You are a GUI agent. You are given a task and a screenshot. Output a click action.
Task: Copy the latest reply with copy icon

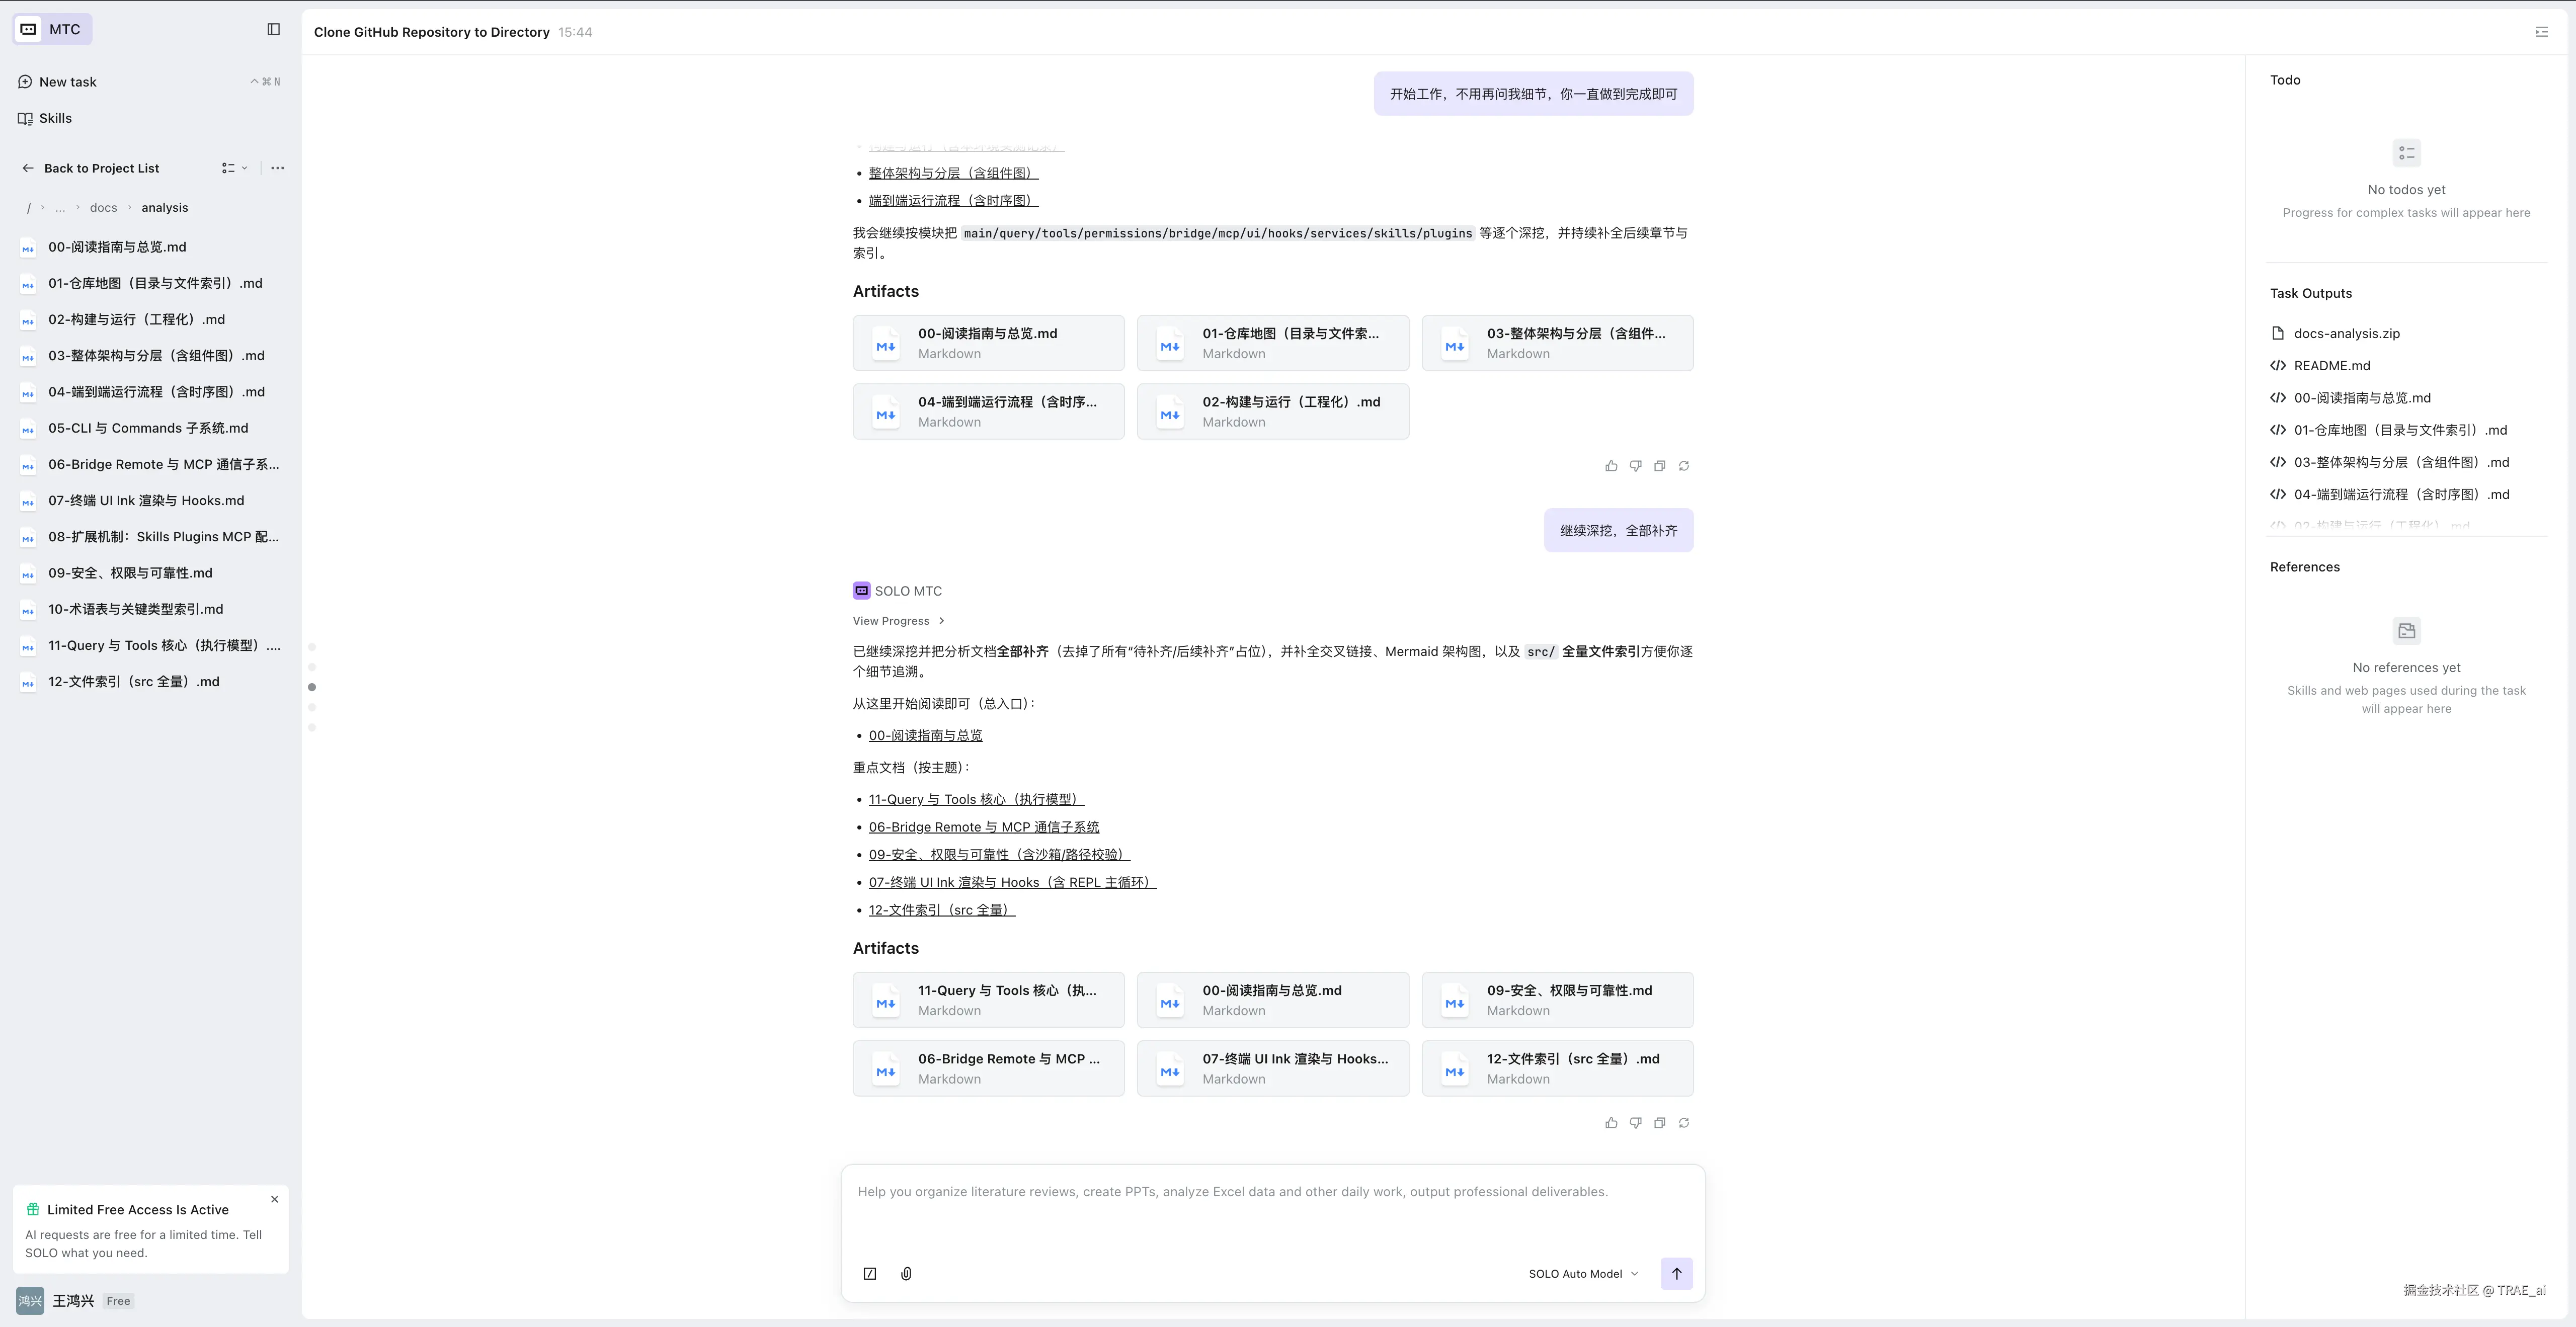tap(1659, 1123)
